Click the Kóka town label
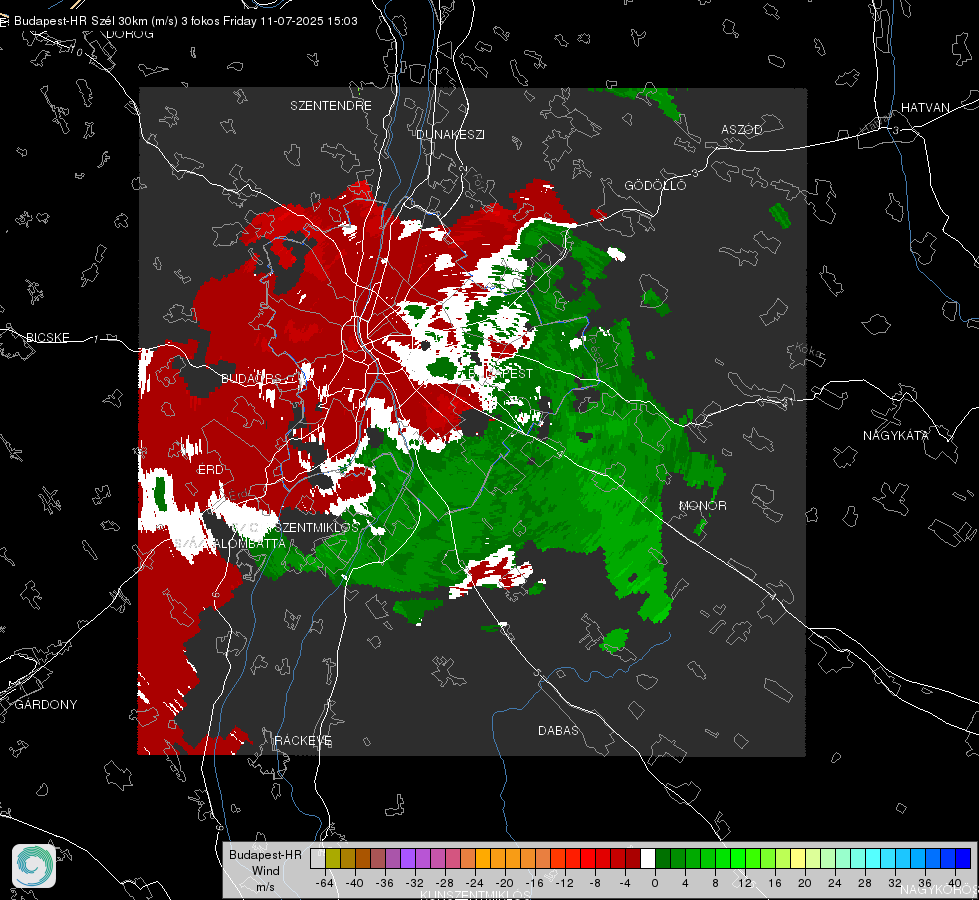This screenshot has height=900, width=979. click(x=810, y=351)
